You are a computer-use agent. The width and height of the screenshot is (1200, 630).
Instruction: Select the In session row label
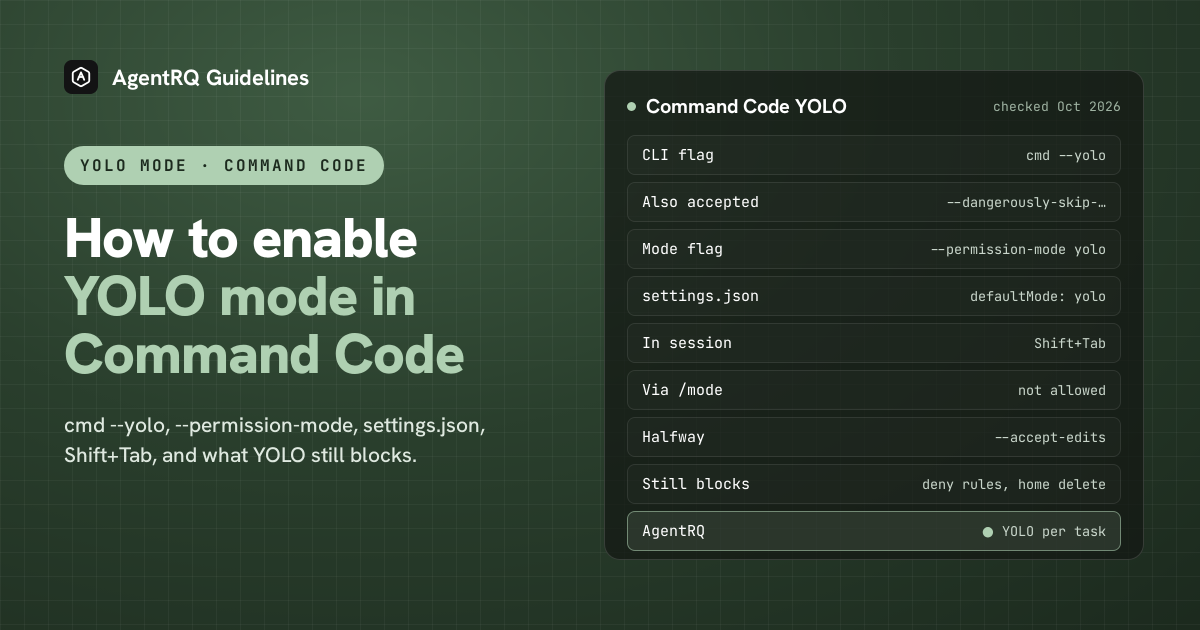click(687, 343)
